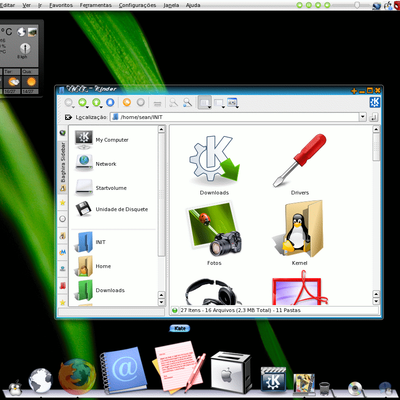
Task: Go up one directory with green Up arrow
Action: point(96,103)
